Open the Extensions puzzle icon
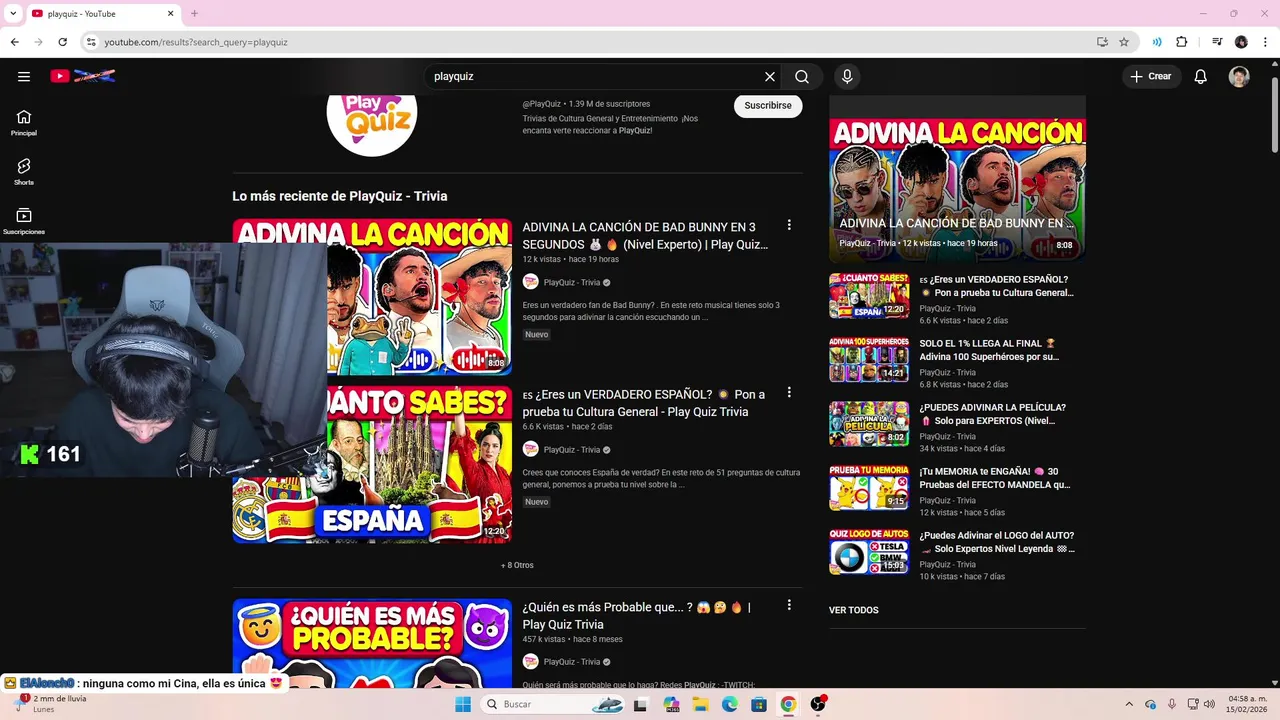1280x720 pixels. (x=1182, y=42)
